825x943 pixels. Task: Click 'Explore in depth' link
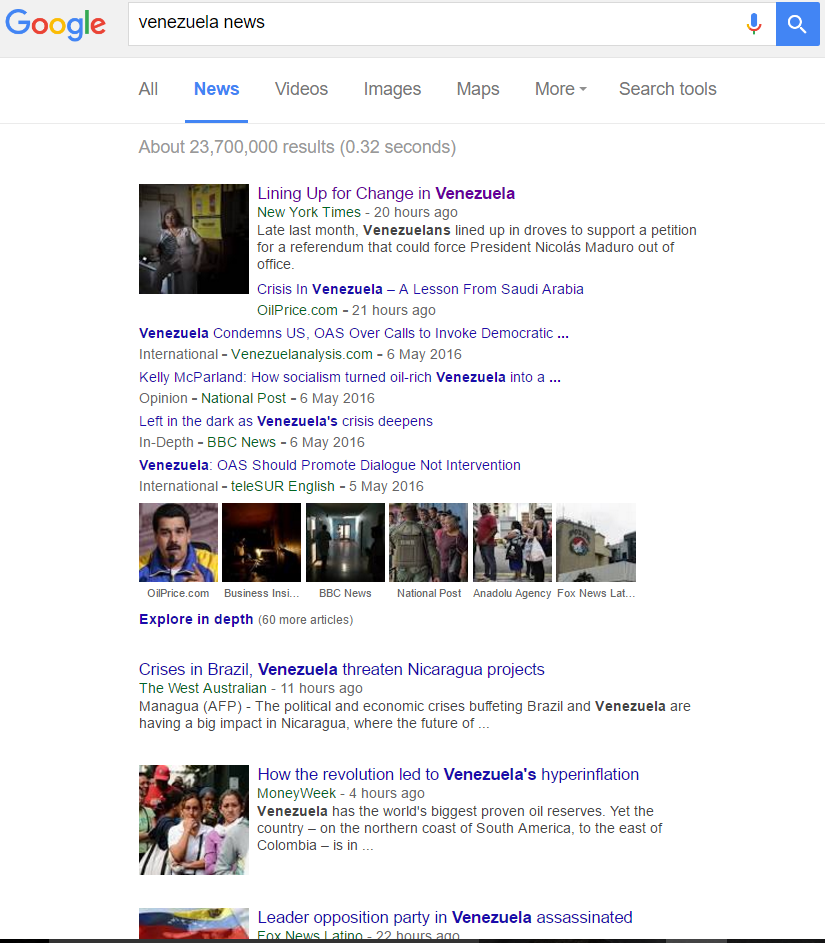tap(196, 619)
